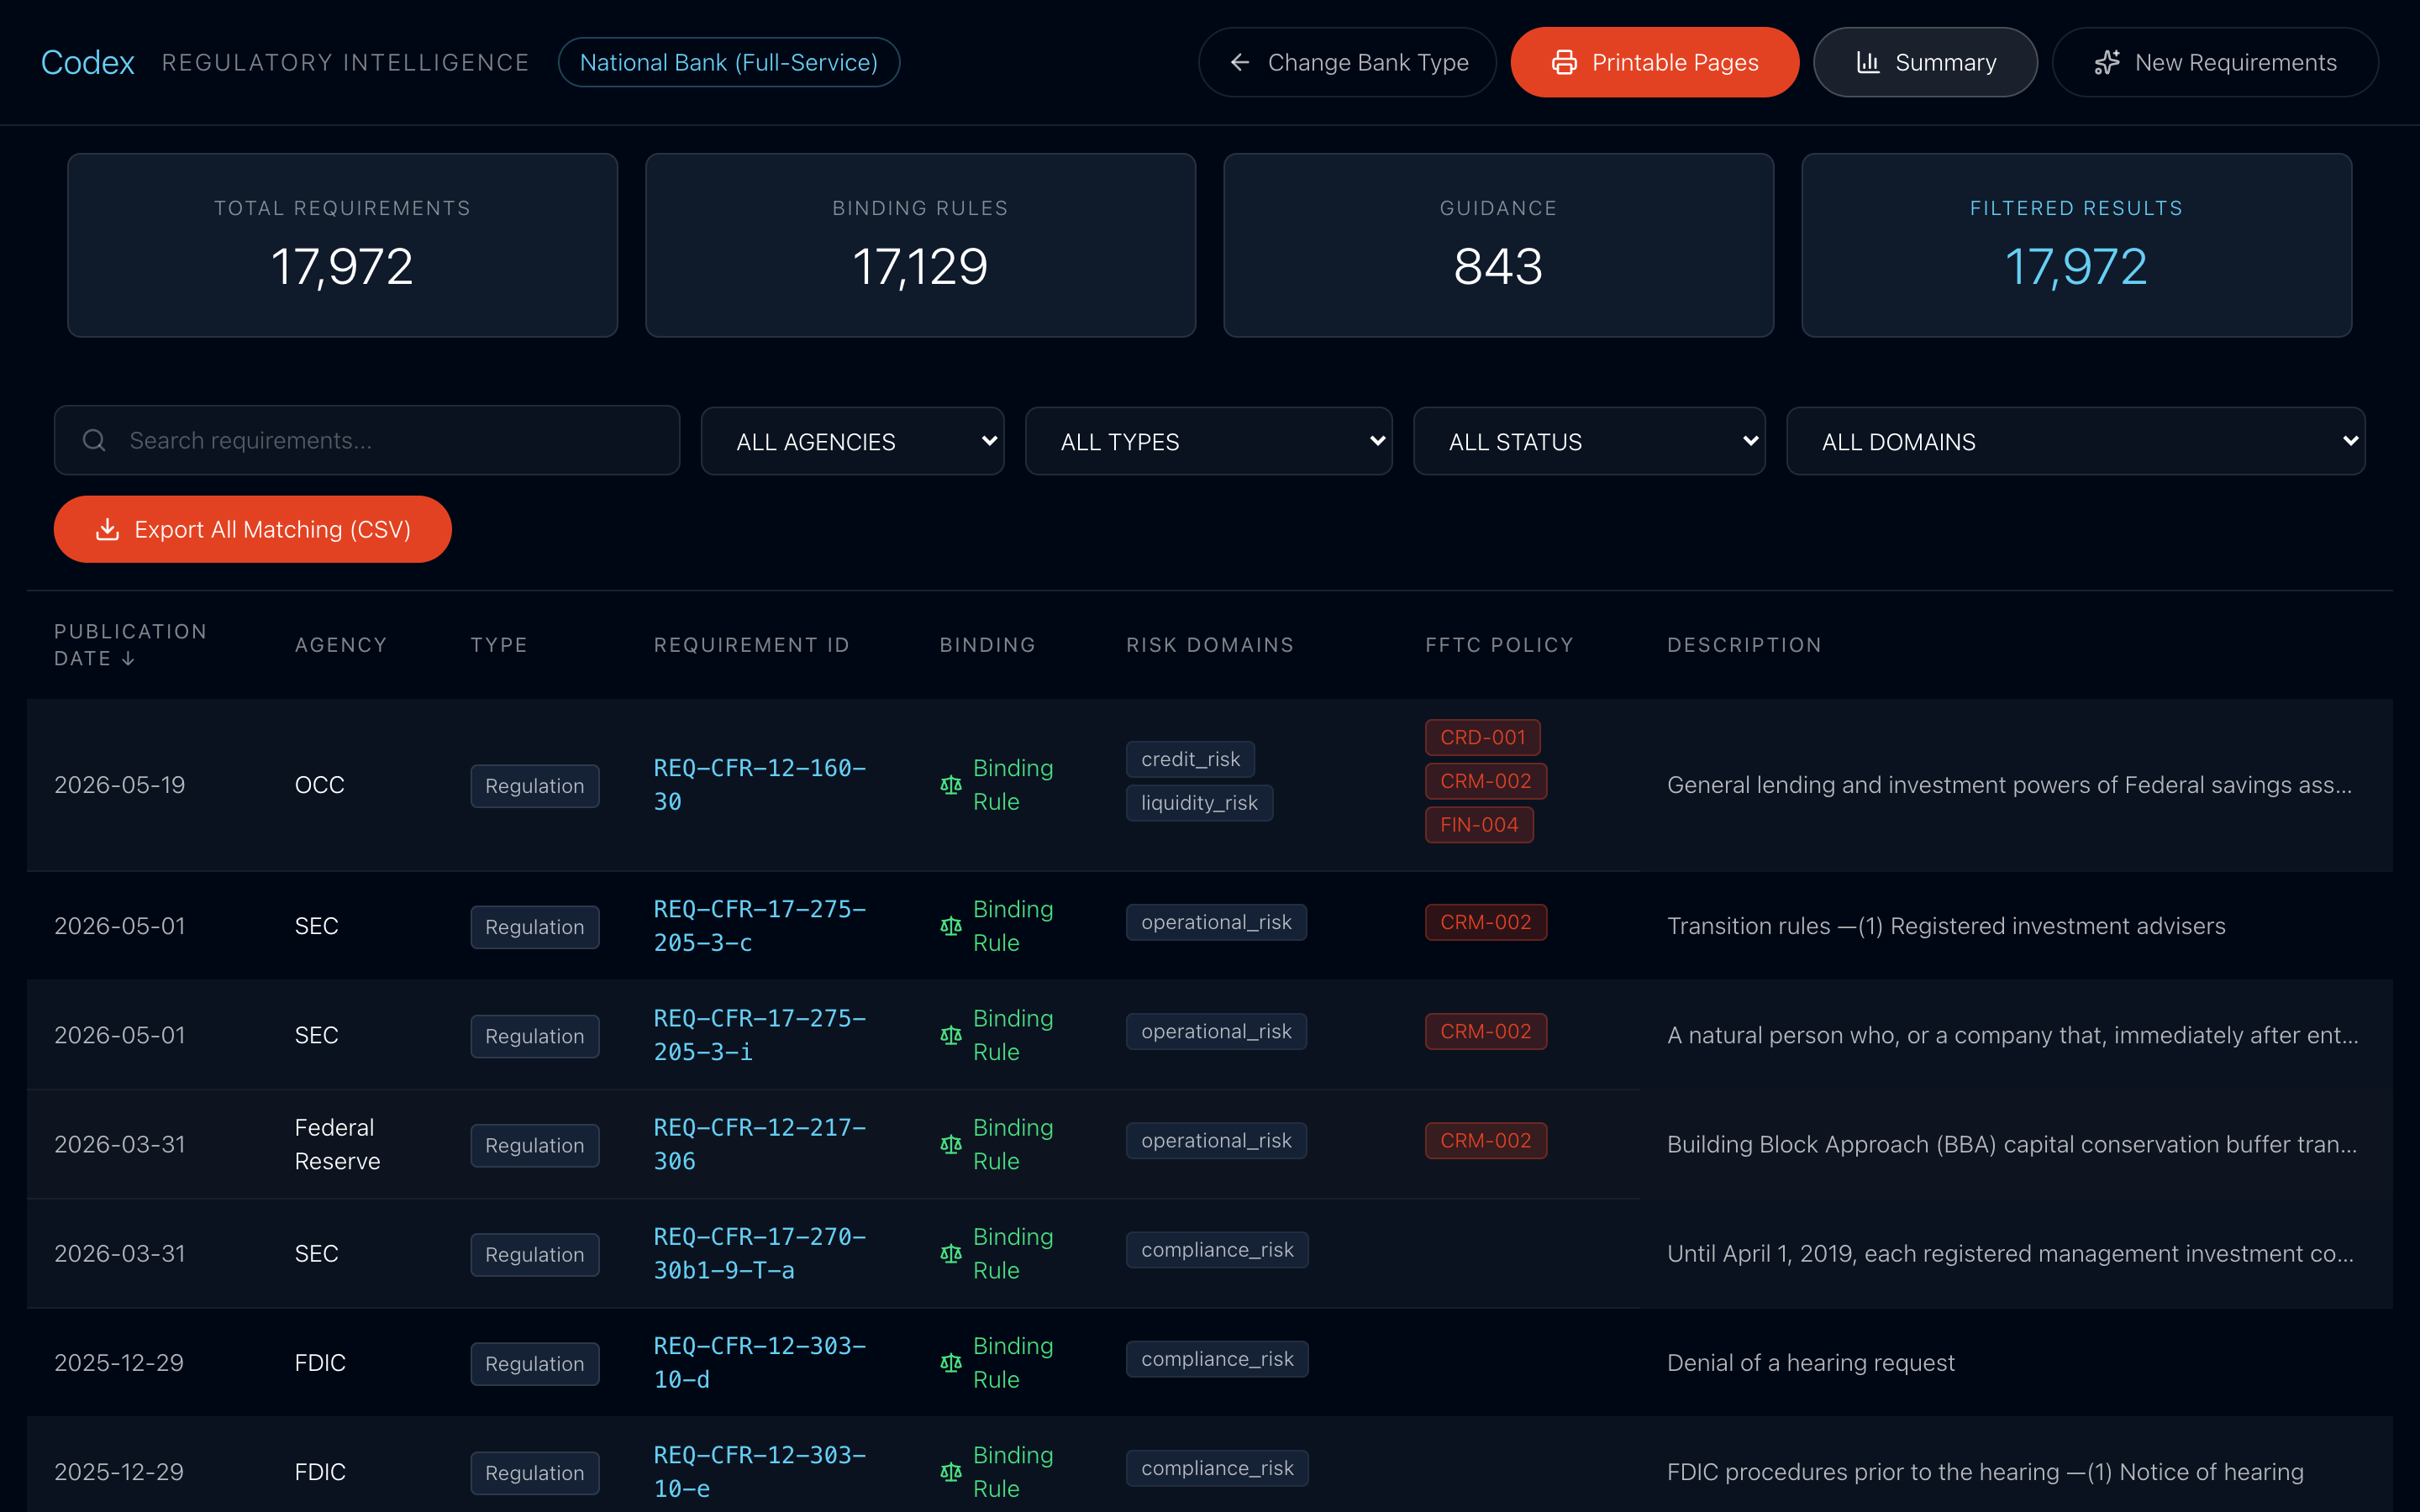Click scales icon for REQ-CFR-17-270-30b1-9-T-a

951,1254
